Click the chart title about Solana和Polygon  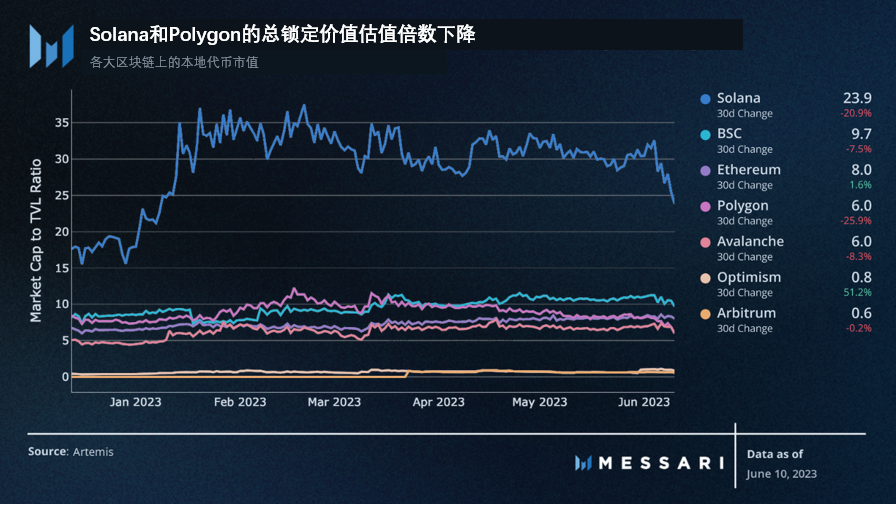point(282,35)
